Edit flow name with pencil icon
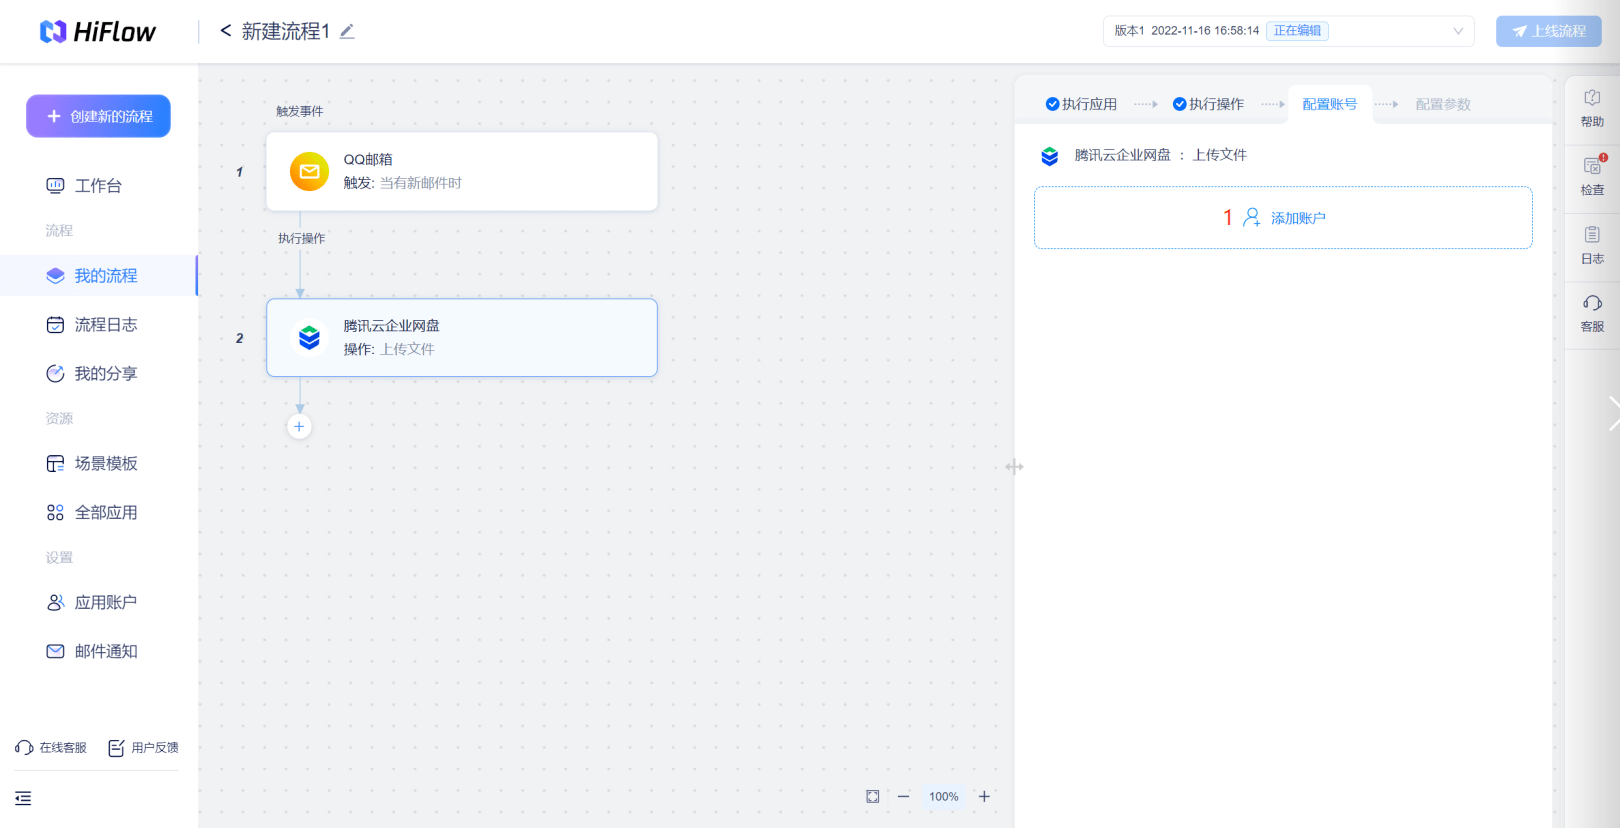 347,31
